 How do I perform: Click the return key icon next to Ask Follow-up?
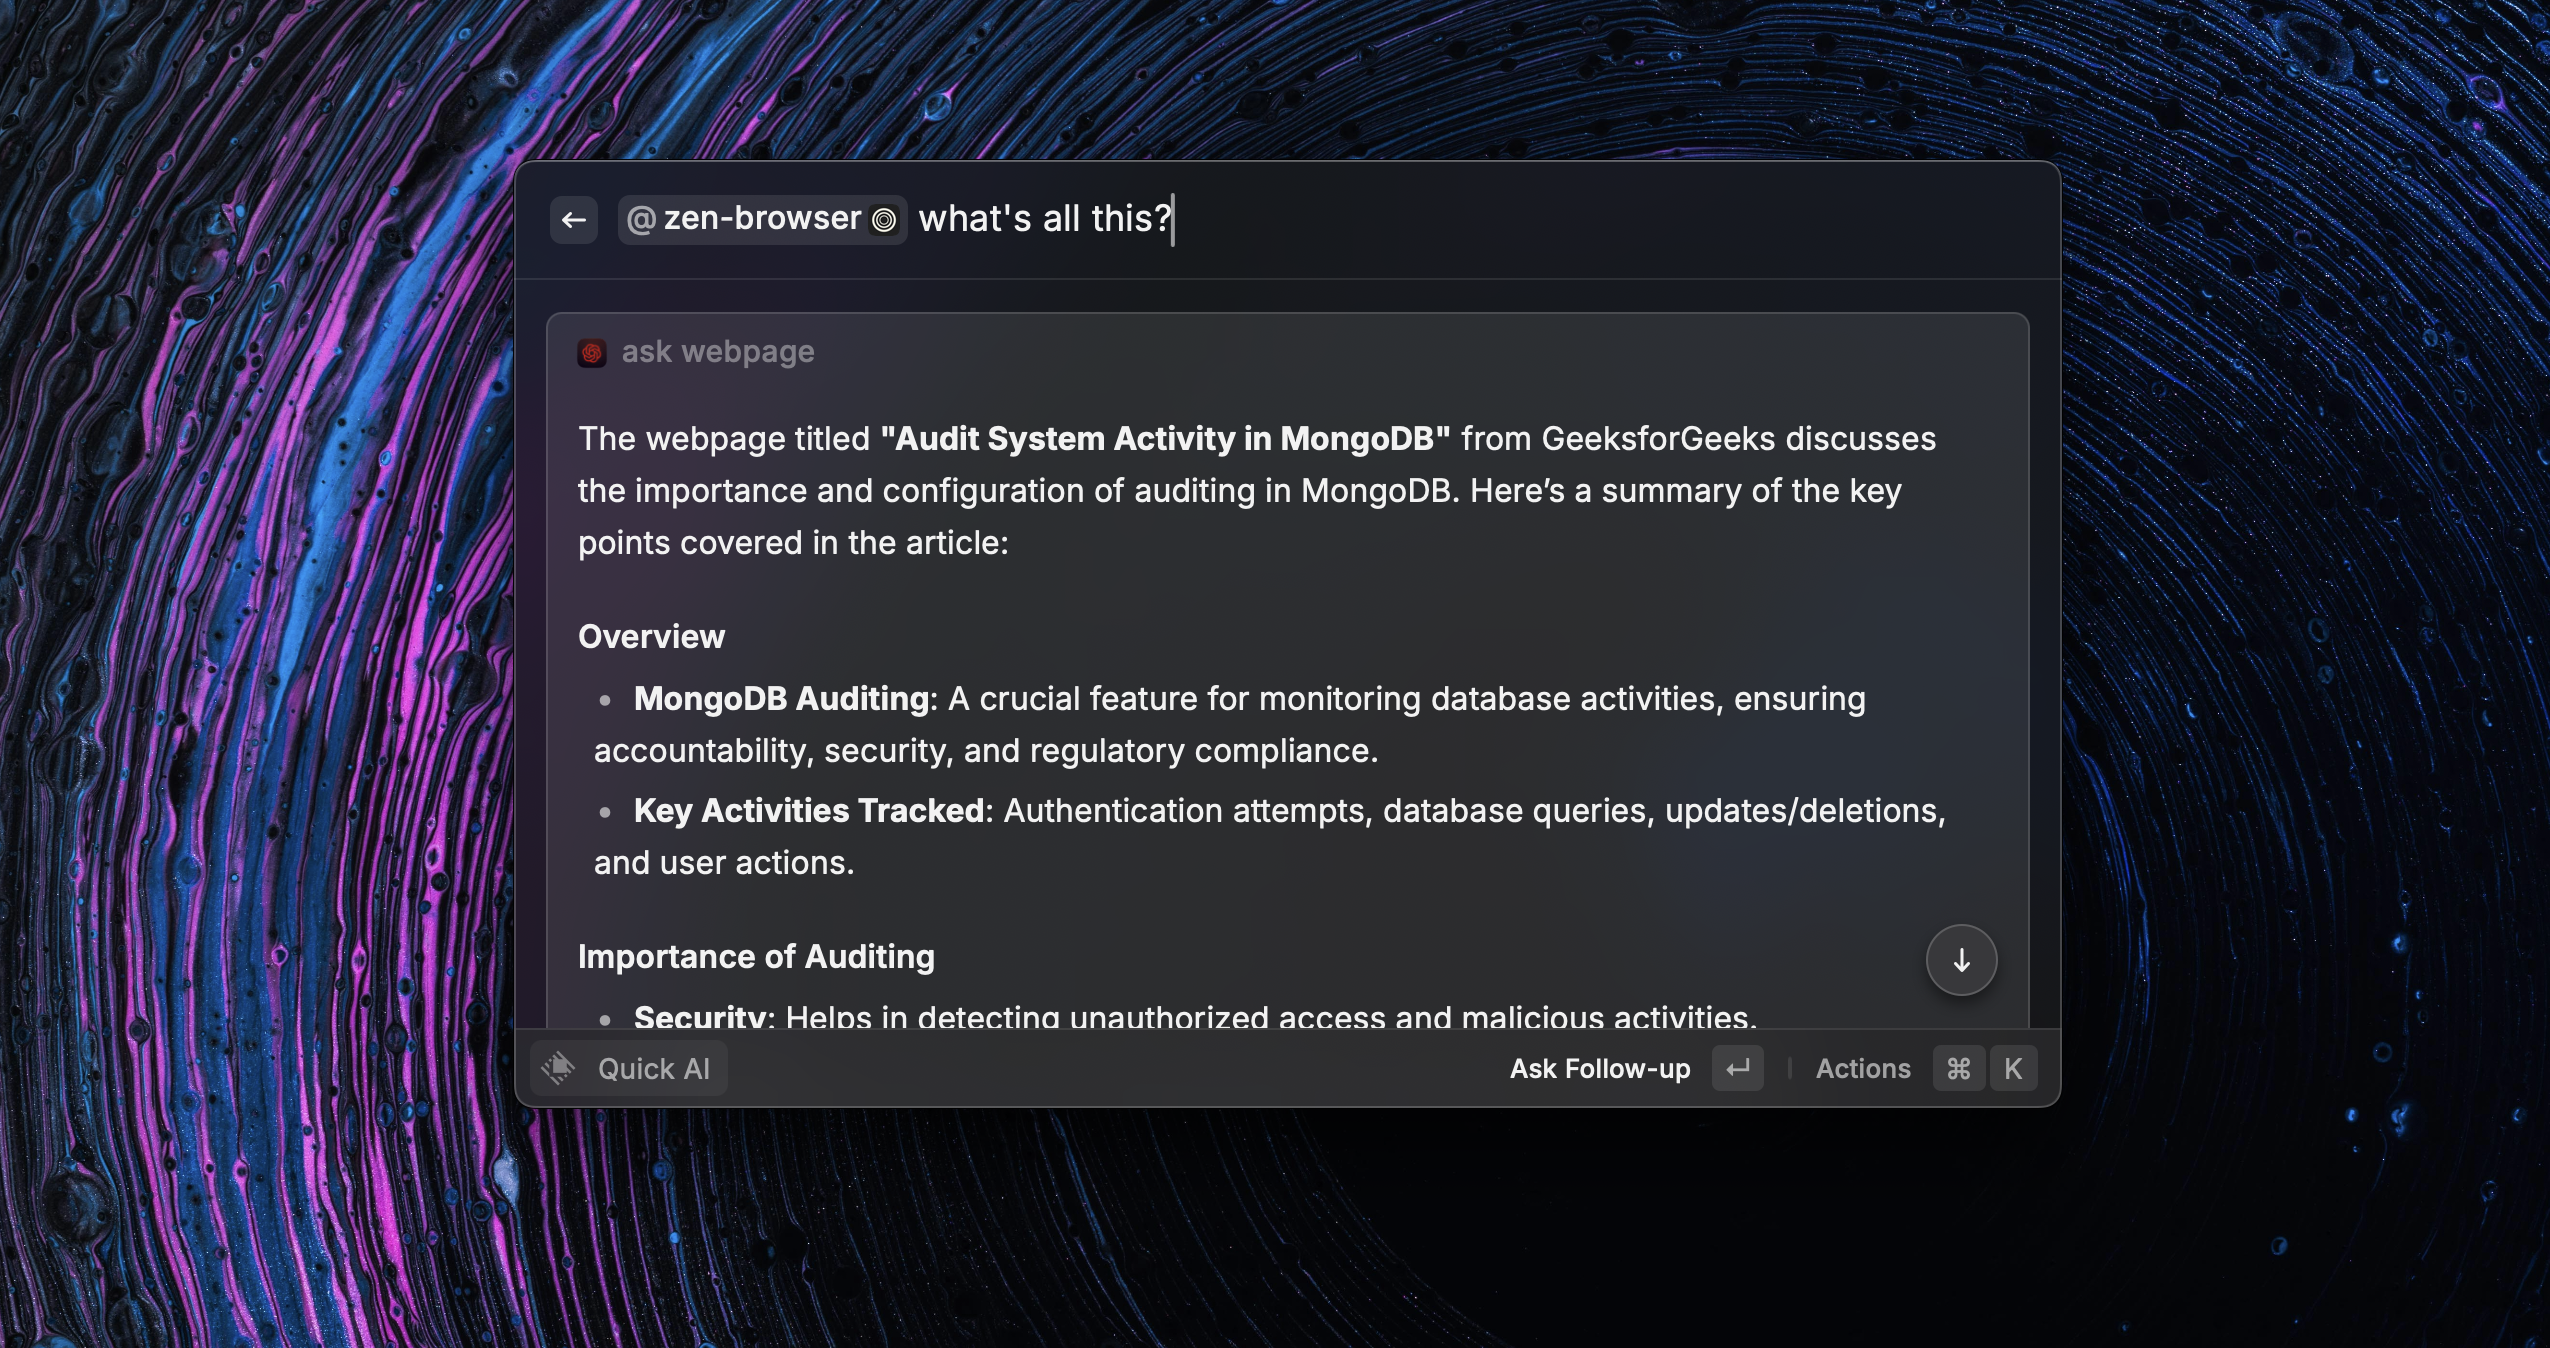(1736, 1068)
